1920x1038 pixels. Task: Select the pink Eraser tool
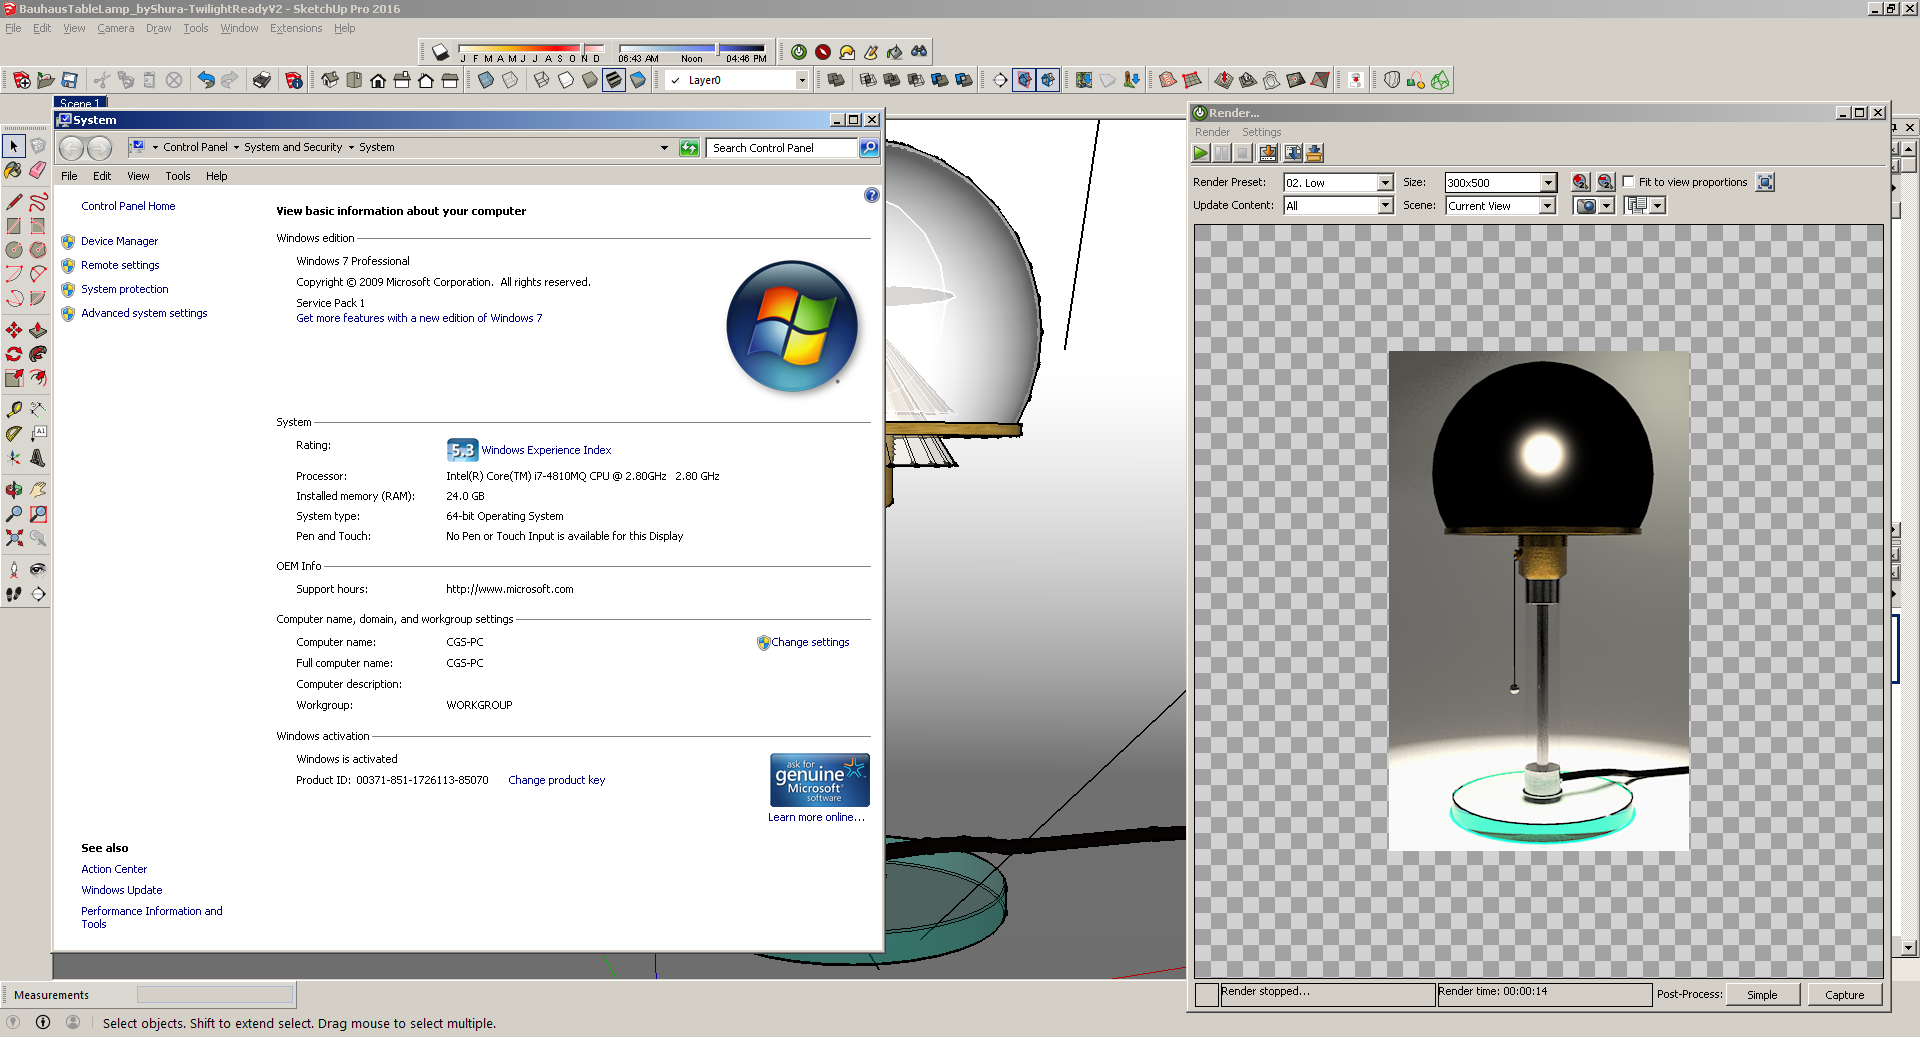pos(38,170)
